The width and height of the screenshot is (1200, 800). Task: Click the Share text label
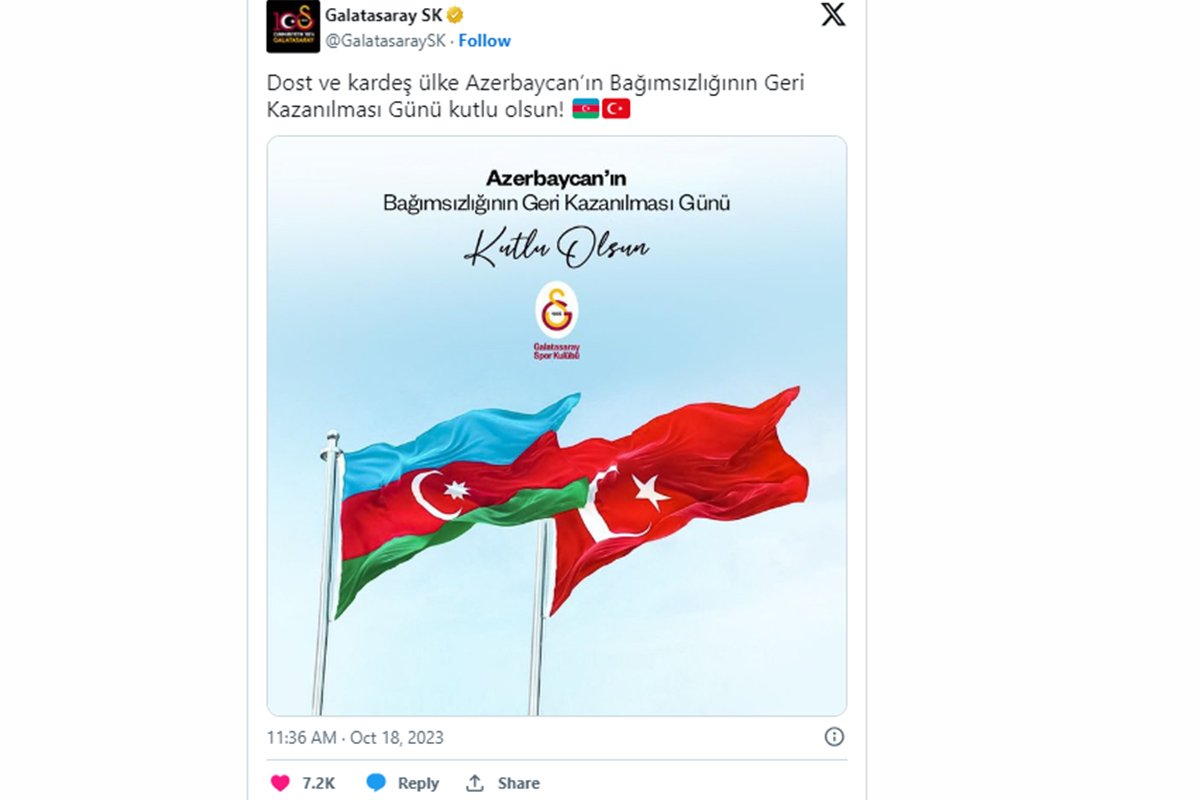click(x=518, y=783)
